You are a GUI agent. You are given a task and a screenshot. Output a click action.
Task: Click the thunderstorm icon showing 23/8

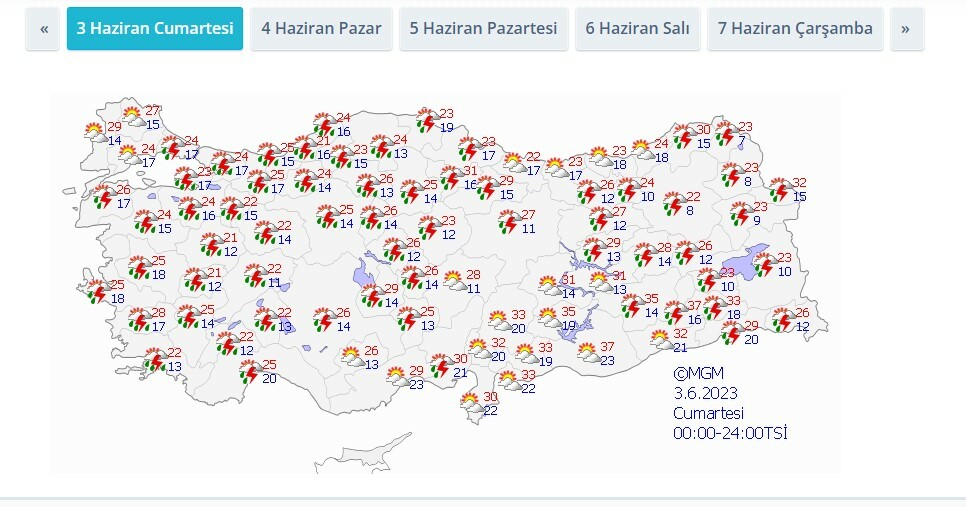[x=732, y=174]
